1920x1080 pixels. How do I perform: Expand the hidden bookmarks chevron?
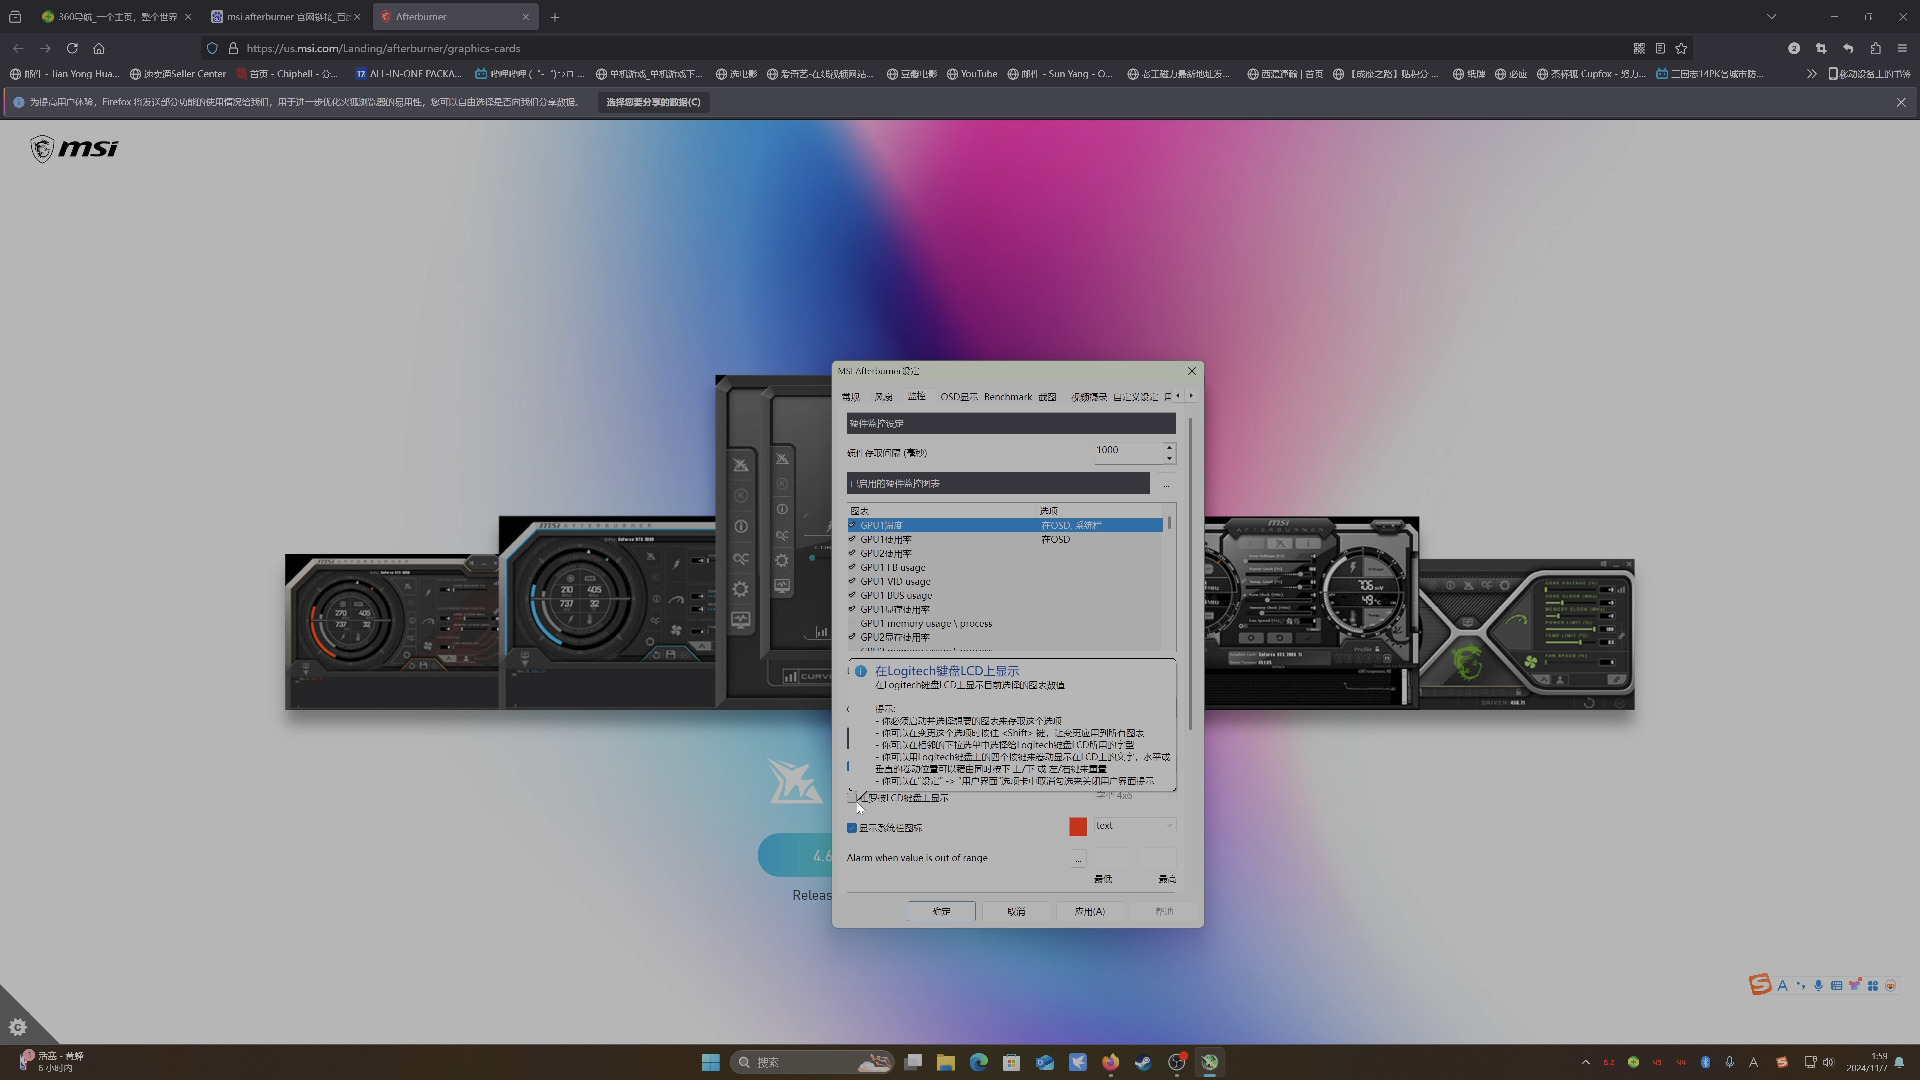(x=1811, y=74)
